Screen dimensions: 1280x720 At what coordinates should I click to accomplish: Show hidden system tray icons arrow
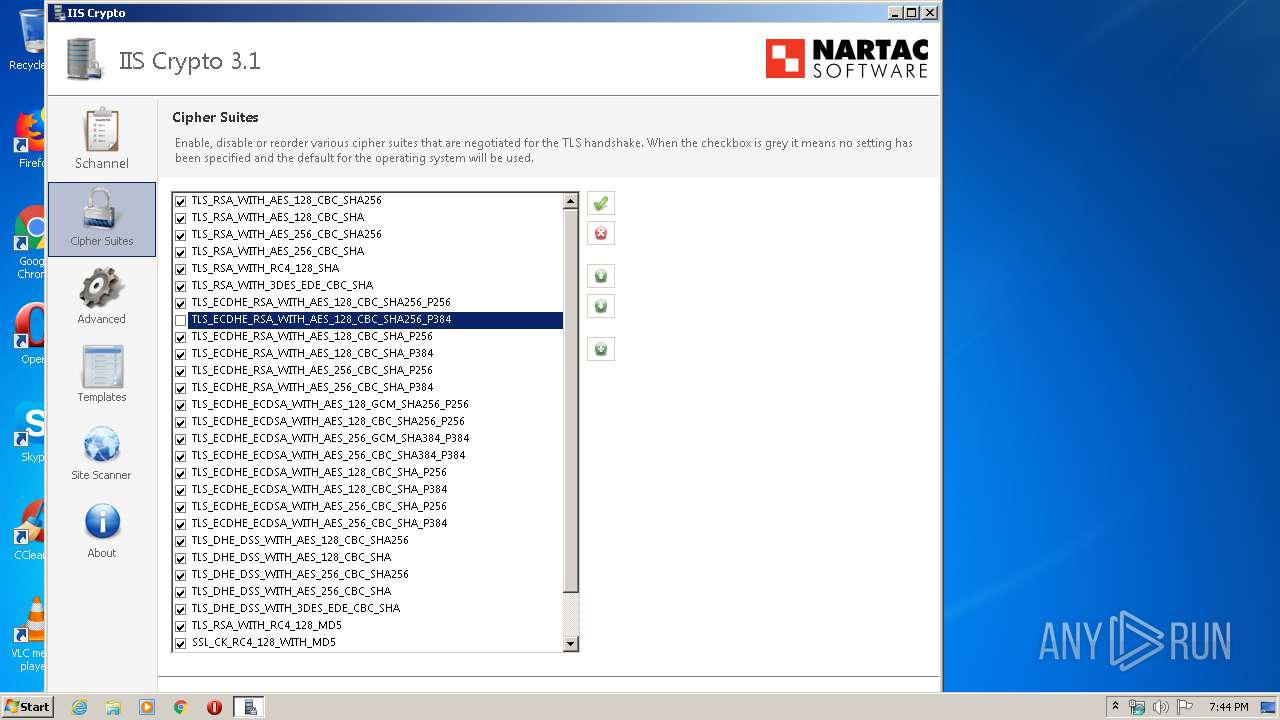coord(1115,707)
